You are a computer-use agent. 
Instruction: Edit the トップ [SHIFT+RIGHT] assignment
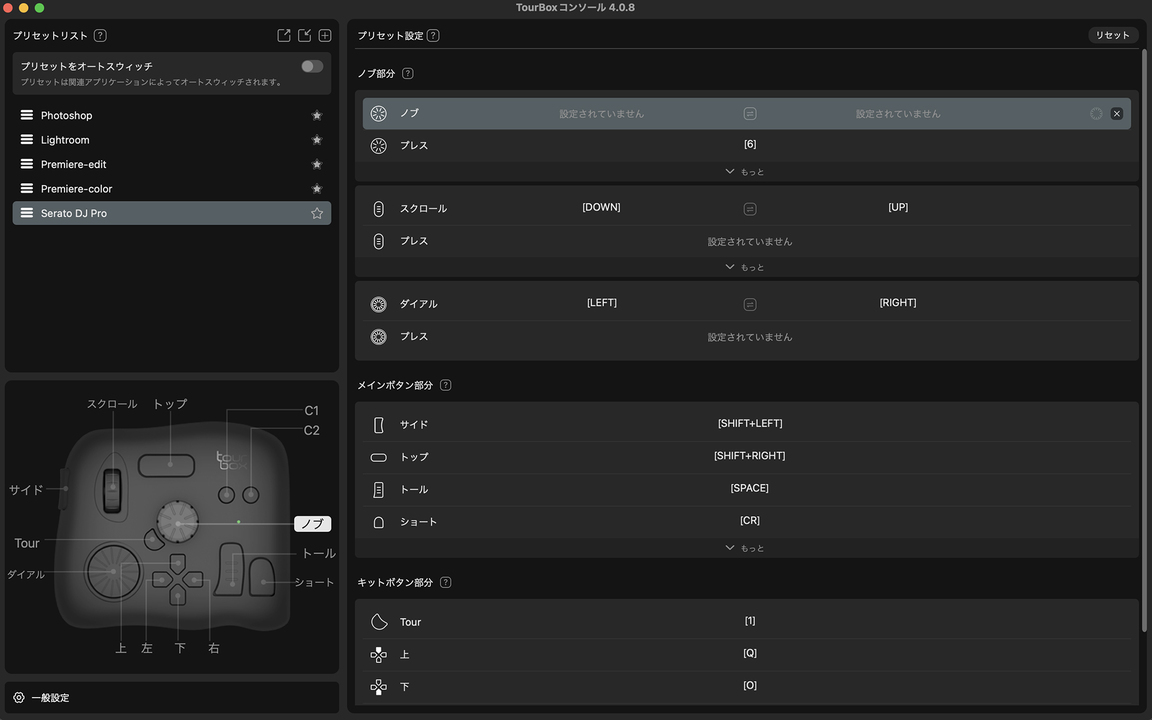pyautogui.click(x=749, y=456)
